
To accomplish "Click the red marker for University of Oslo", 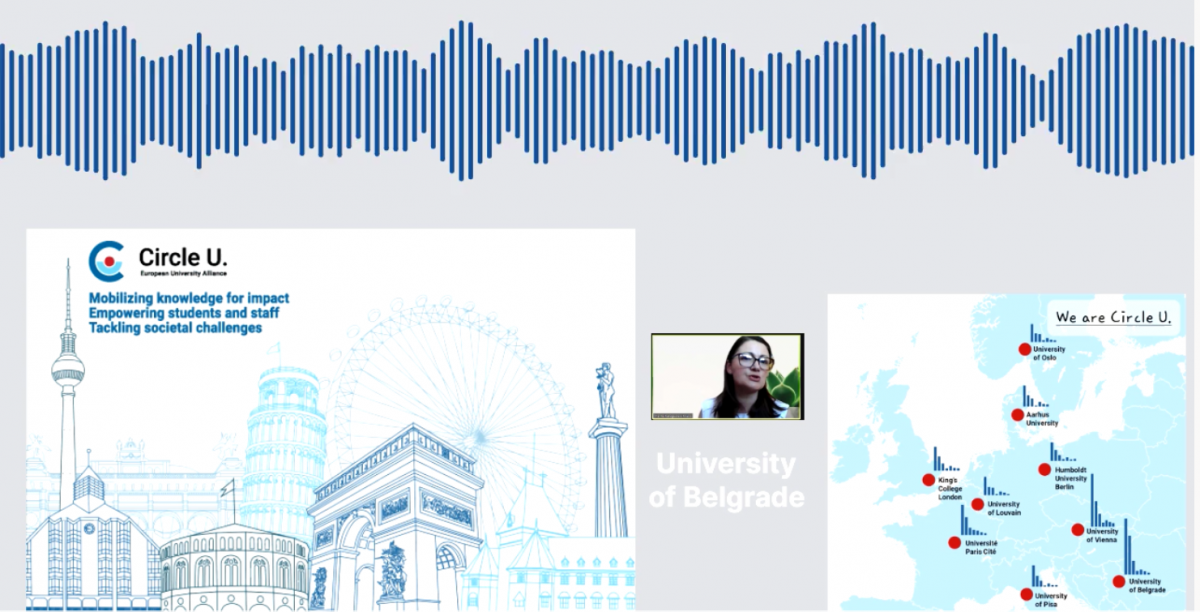I will 1024,349.
